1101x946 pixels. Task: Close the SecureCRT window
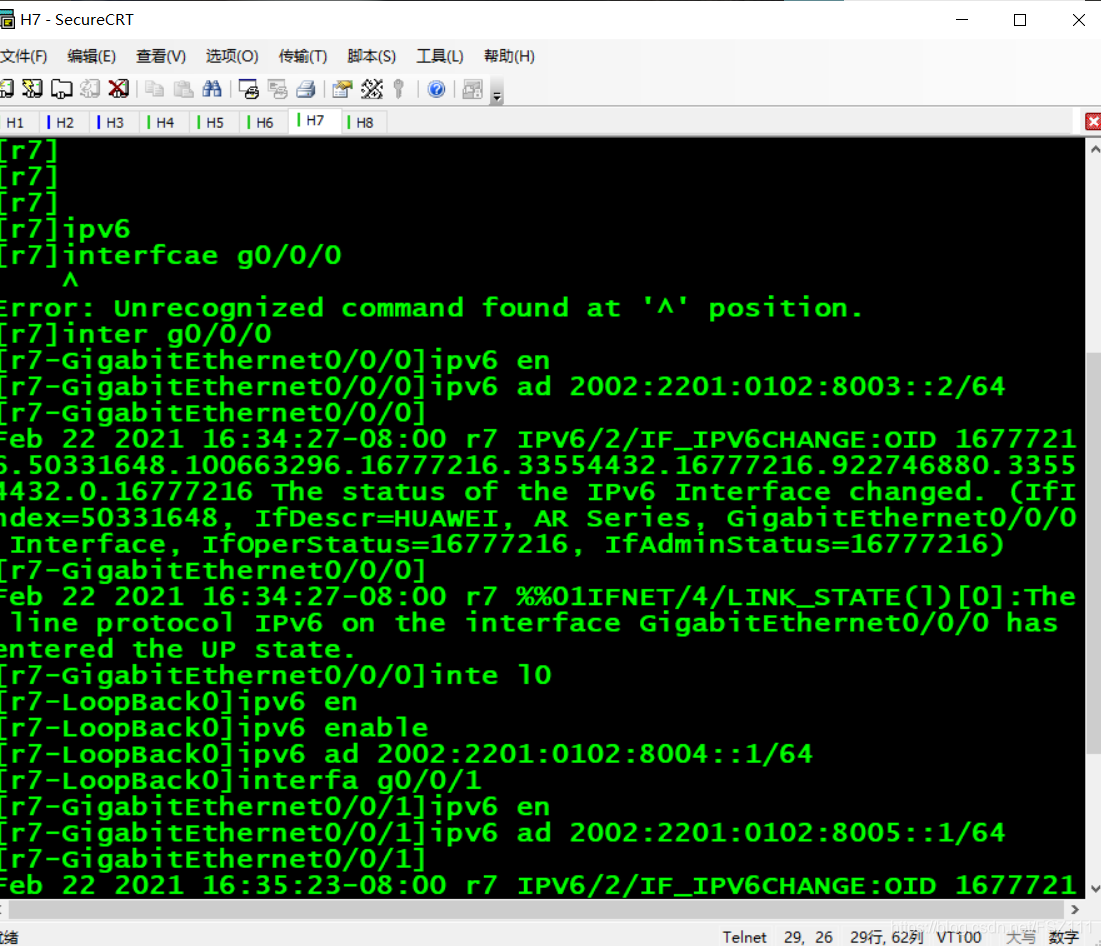tap(1079, 20)
